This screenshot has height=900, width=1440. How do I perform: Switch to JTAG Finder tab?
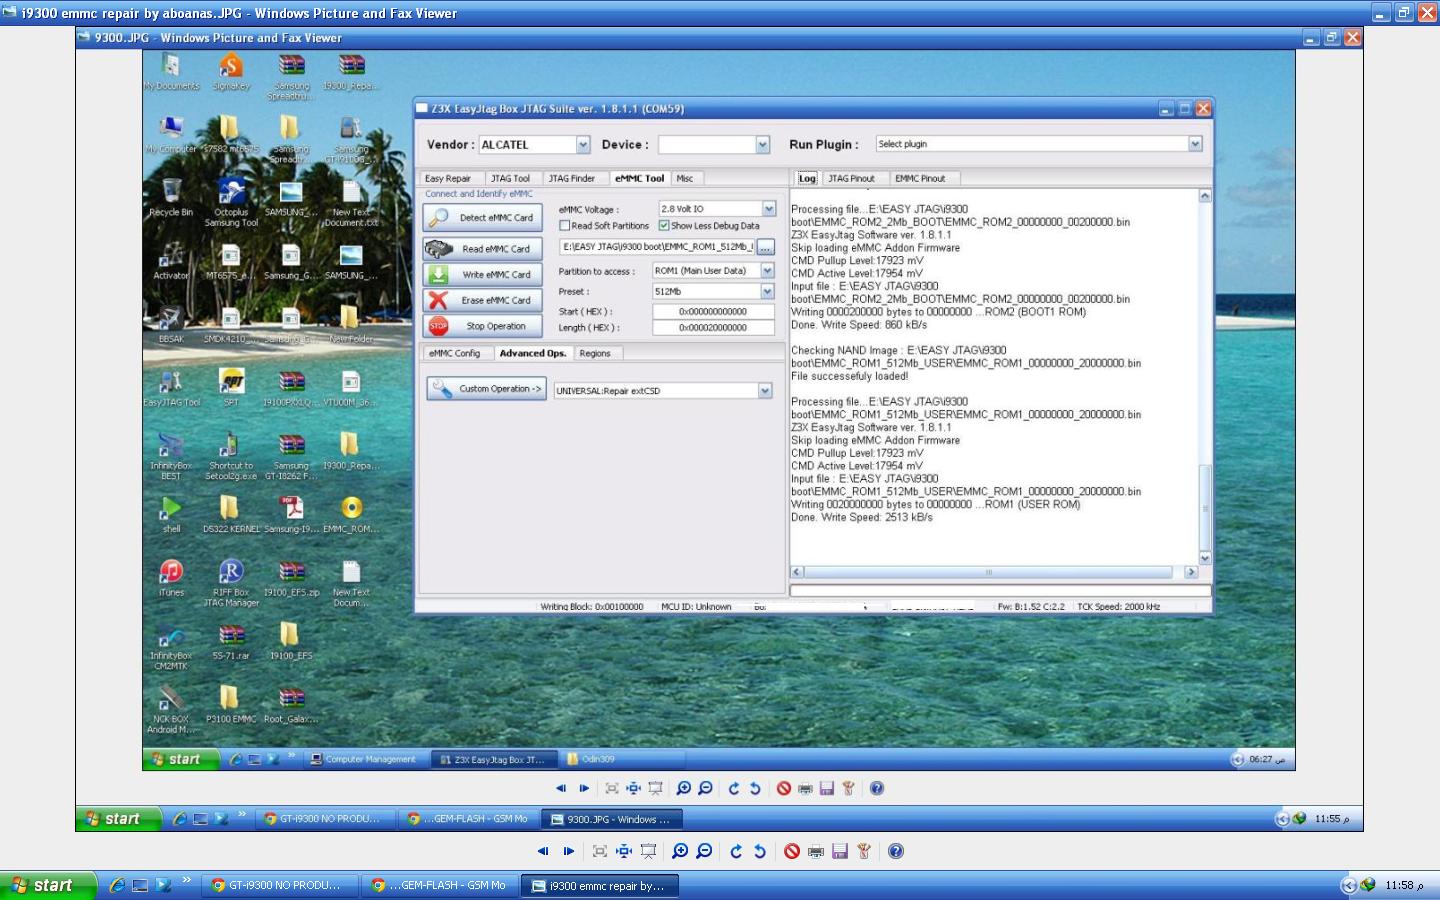pos(571,178)
